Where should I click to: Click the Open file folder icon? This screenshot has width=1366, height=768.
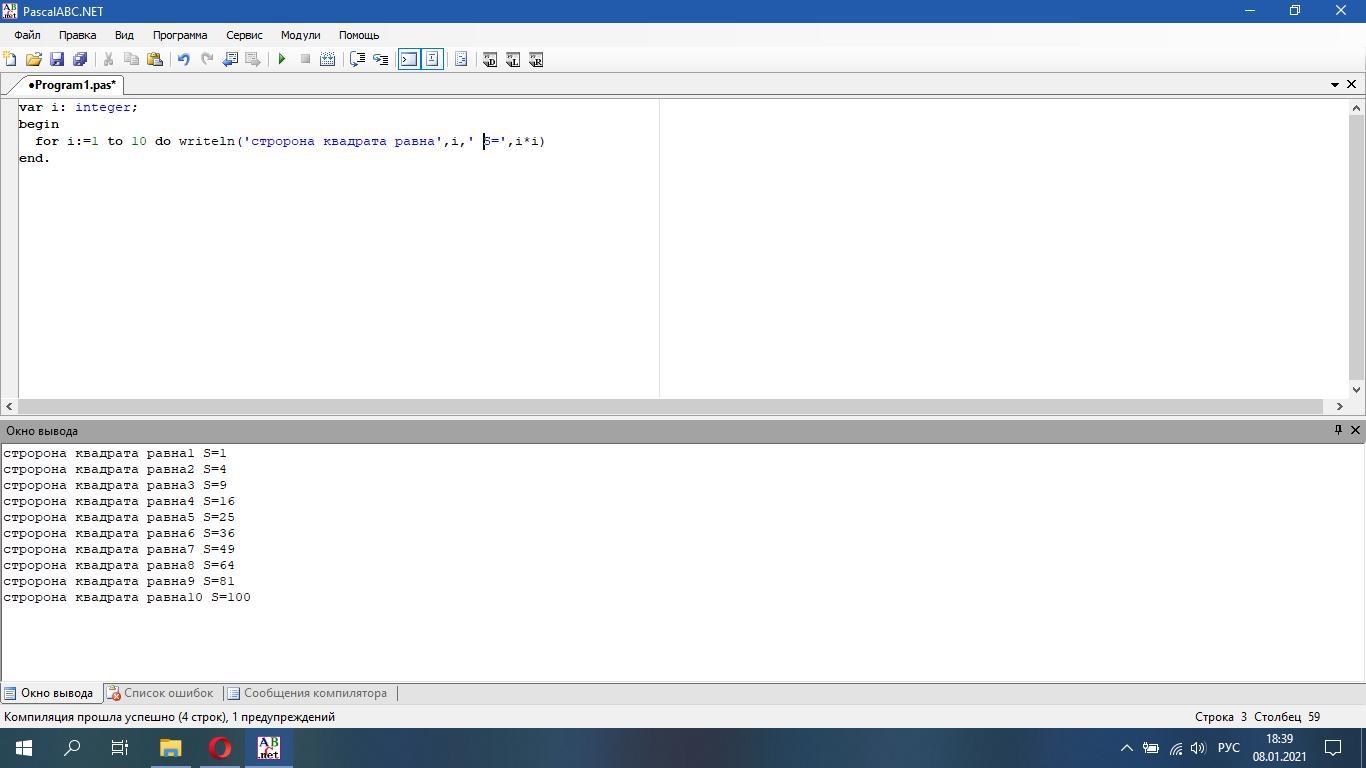(x=34, y=60)
